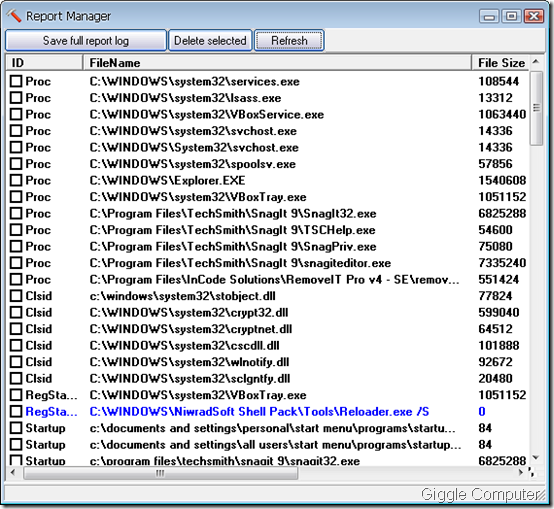This screenshot has height=509, width=554.
Task: Click file size value 1540608
Action: (502, 180)
